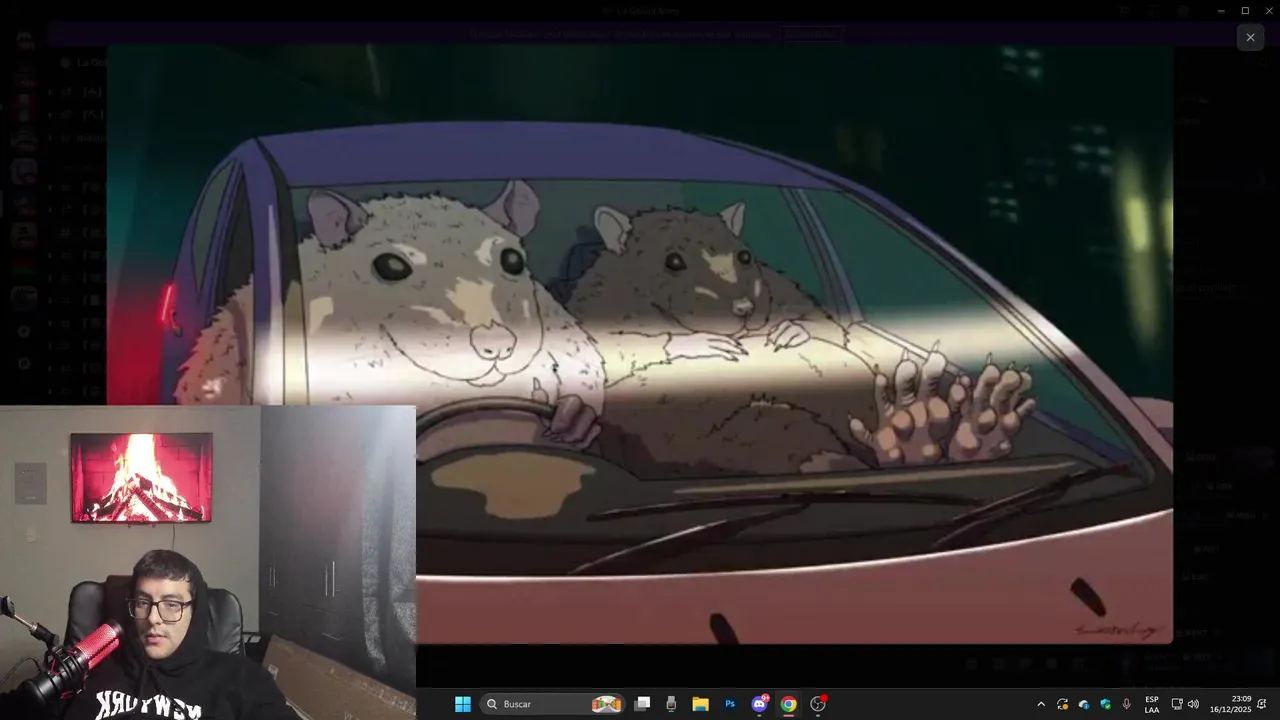Open the ESP LAA language switcher
The width and height of the screenshot is (1280, 720).
click(x=1152, y=704)
